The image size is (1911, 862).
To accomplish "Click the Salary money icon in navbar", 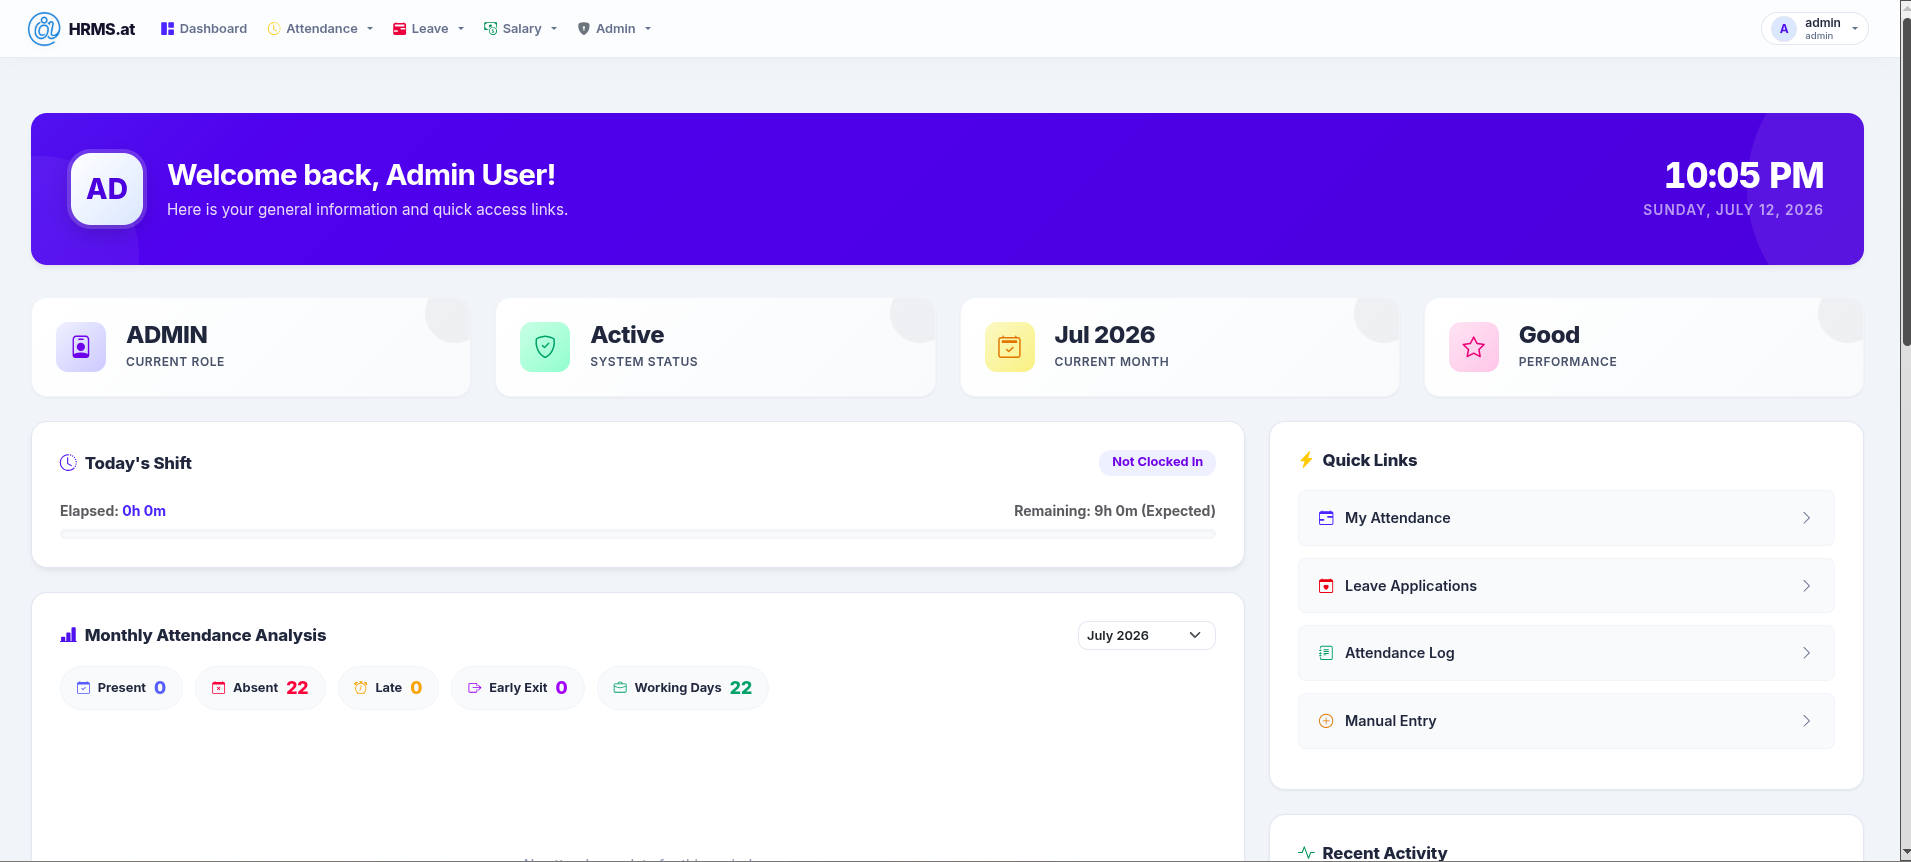I will (x=490, y=29).
